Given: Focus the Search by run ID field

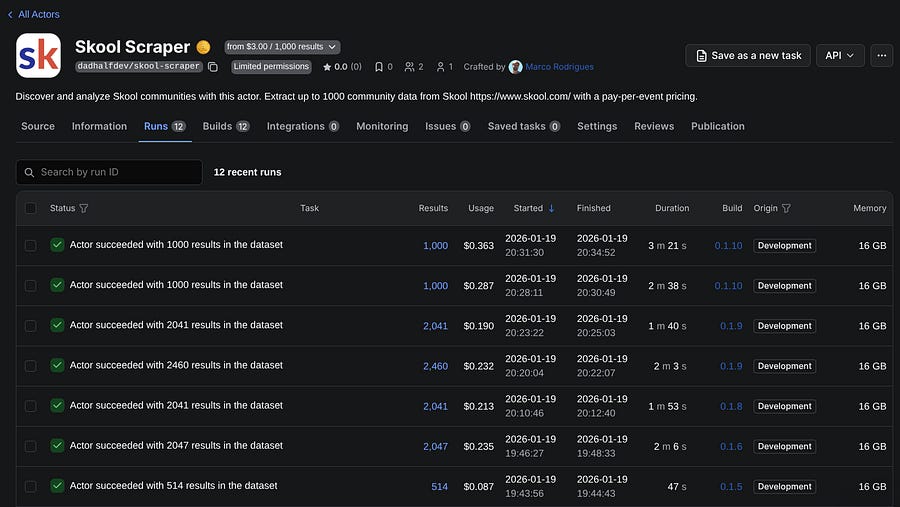Looking at the screenshot, I should 109,172.
